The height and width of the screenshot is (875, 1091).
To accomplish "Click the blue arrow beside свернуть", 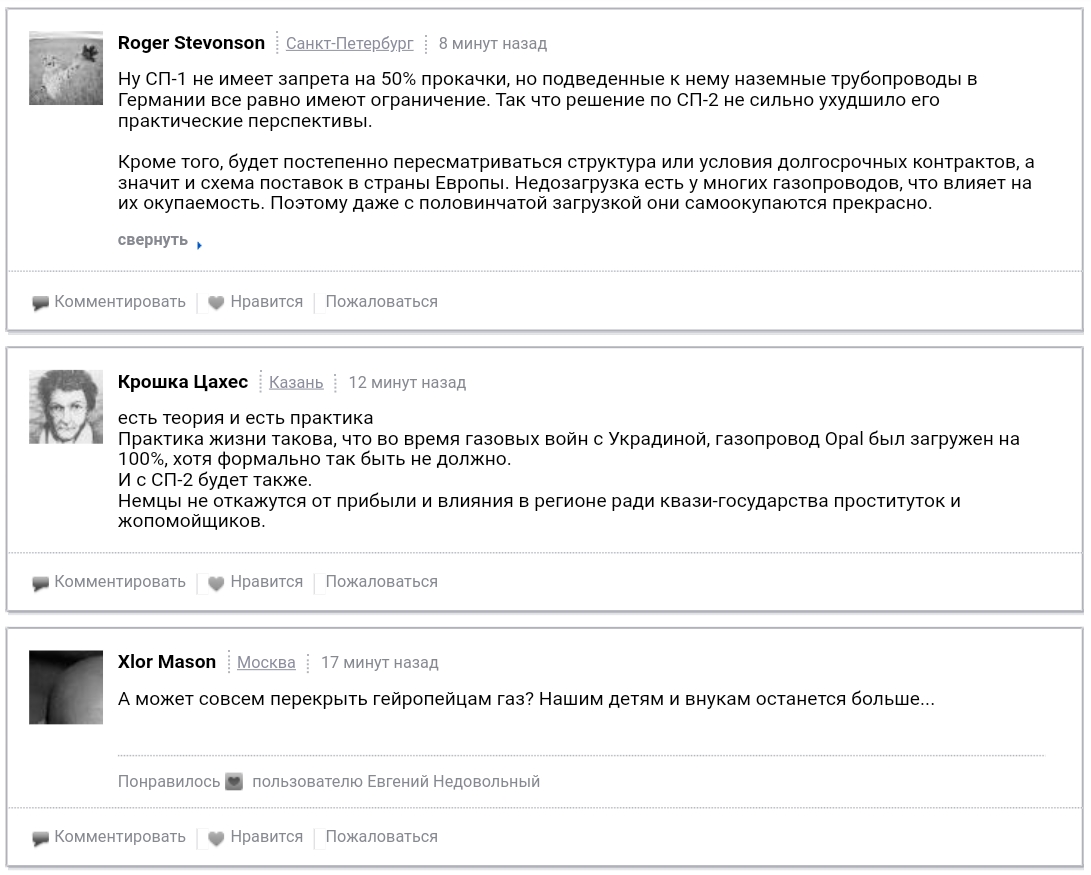I will 199,245.
